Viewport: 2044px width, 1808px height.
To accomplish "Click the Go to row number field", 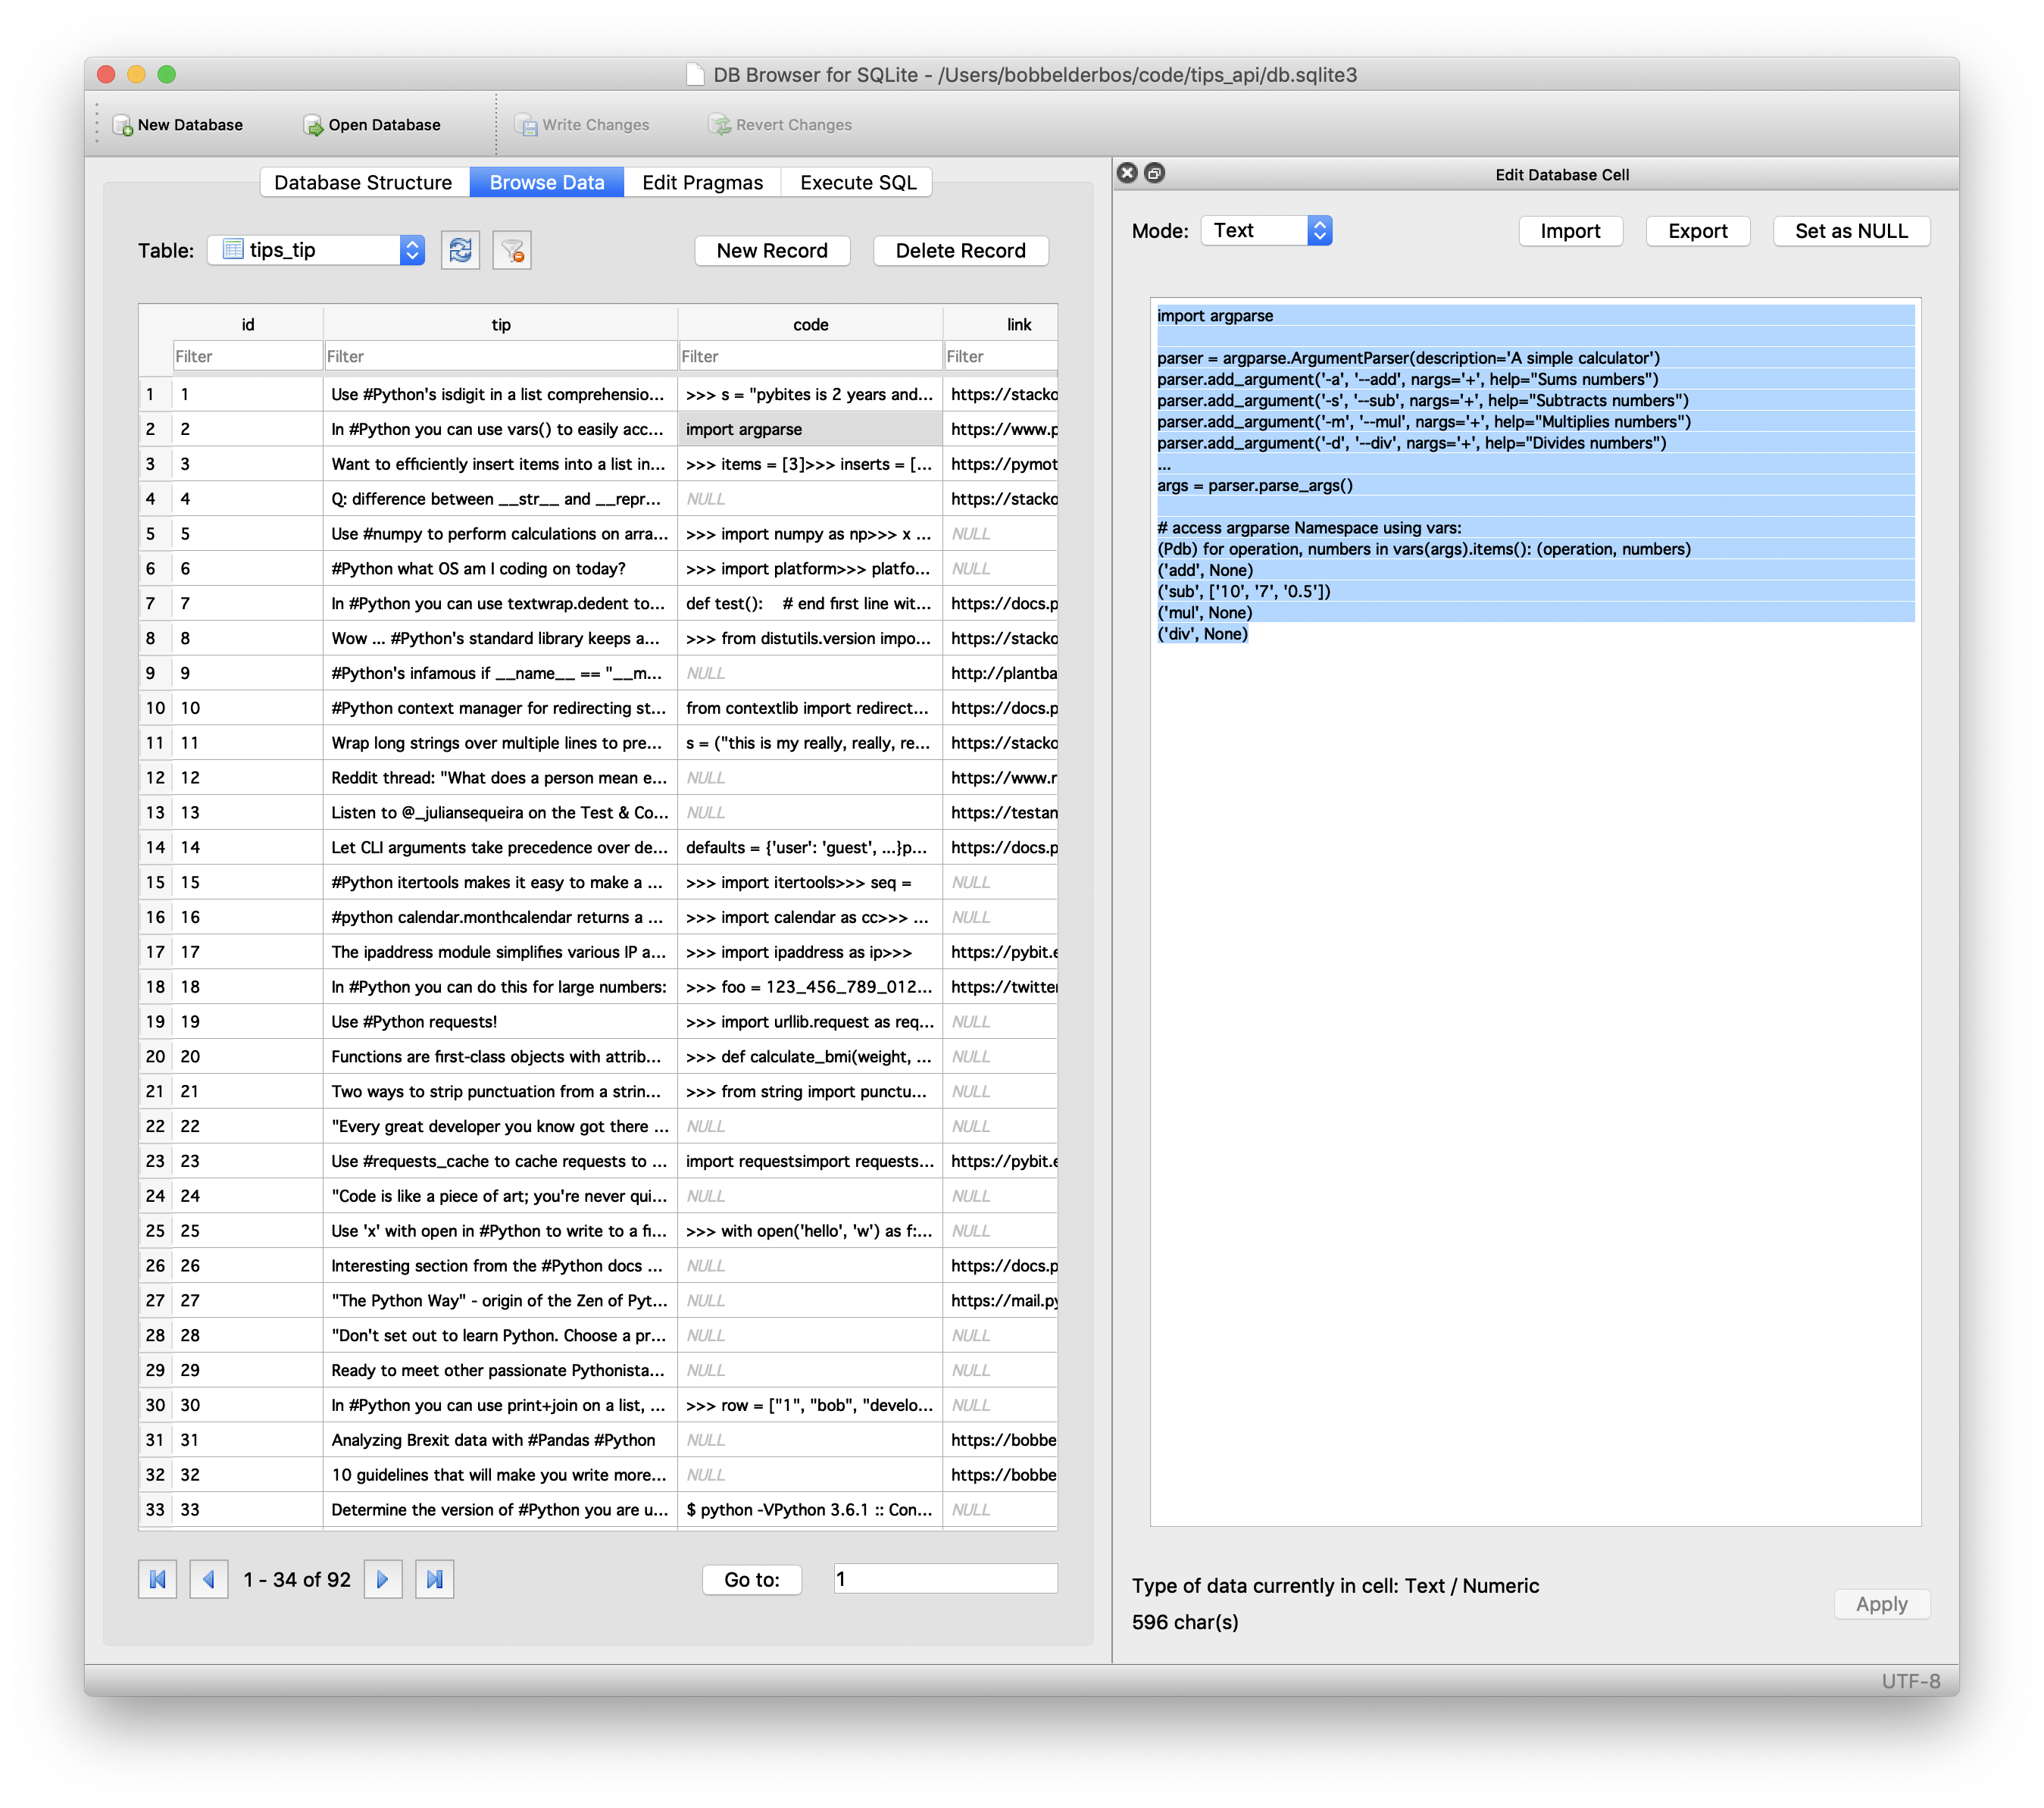I will coord(945,1579).
